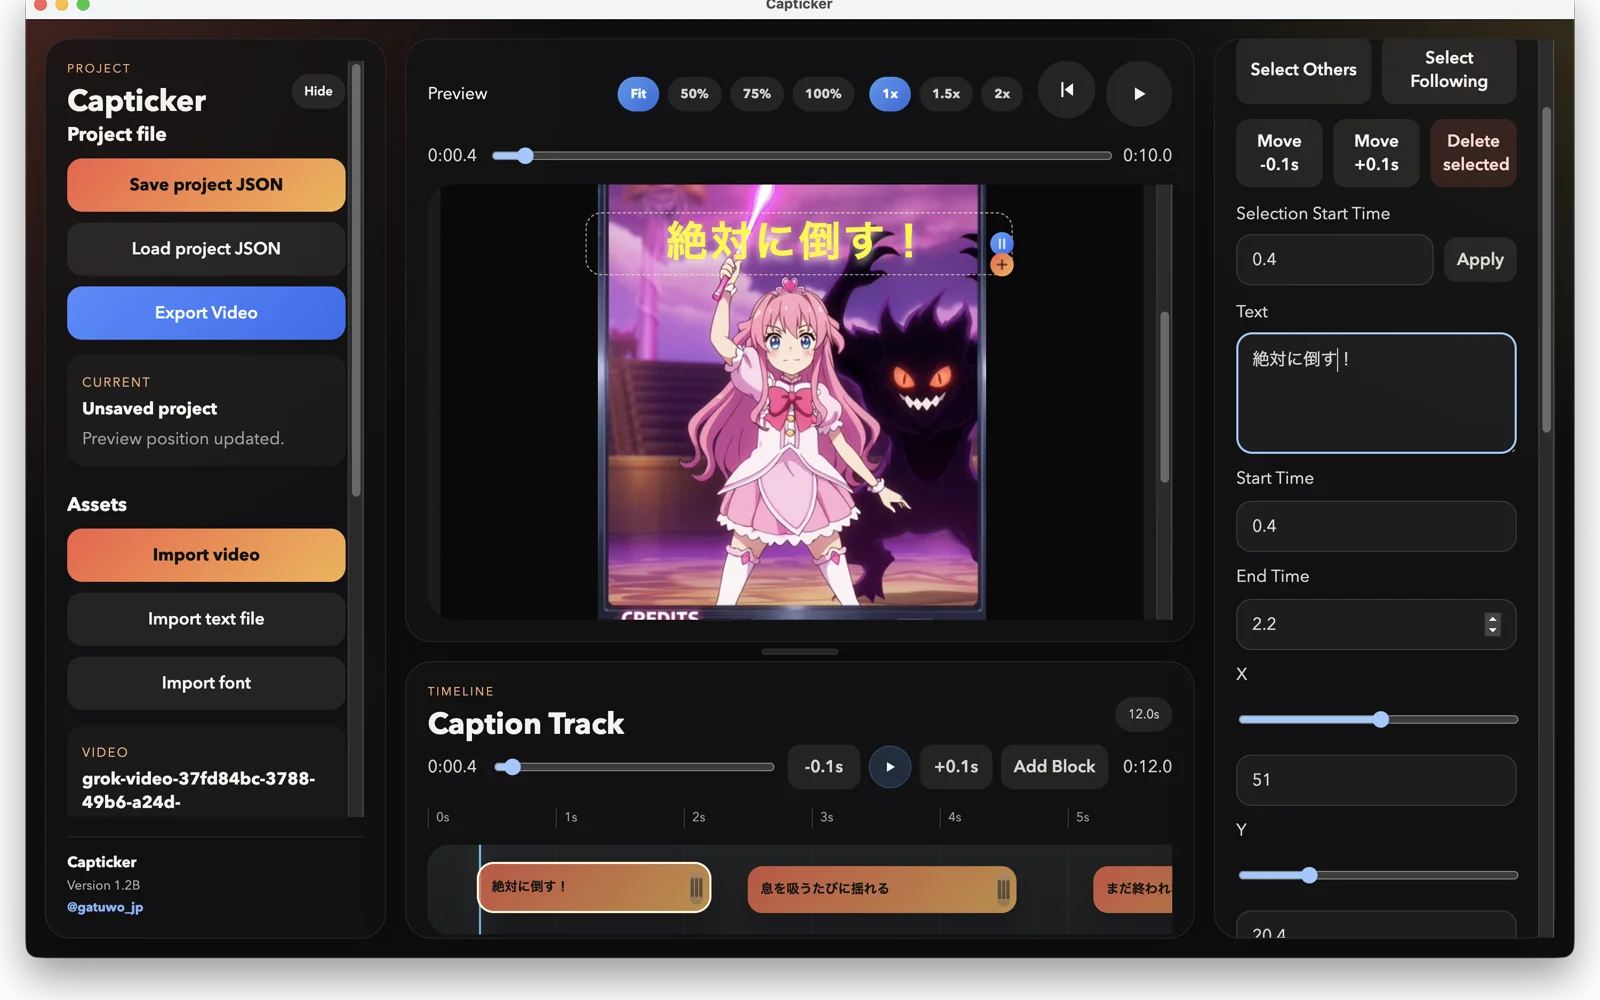Apply the selection start time
Screen dimensions: 1600x1000
point(1480,260)
